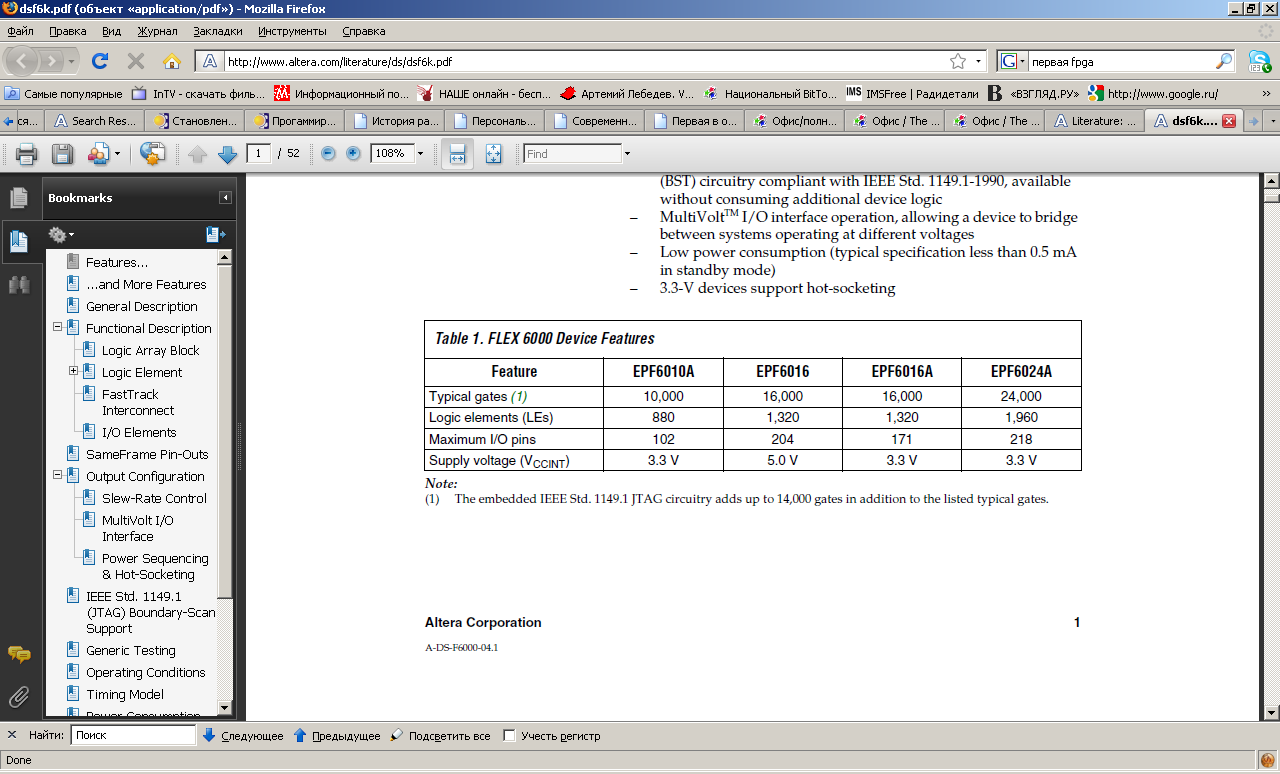
Task: Click the Adobe online services globe icon
Action: pyautogui.click(x=152, y=154)
